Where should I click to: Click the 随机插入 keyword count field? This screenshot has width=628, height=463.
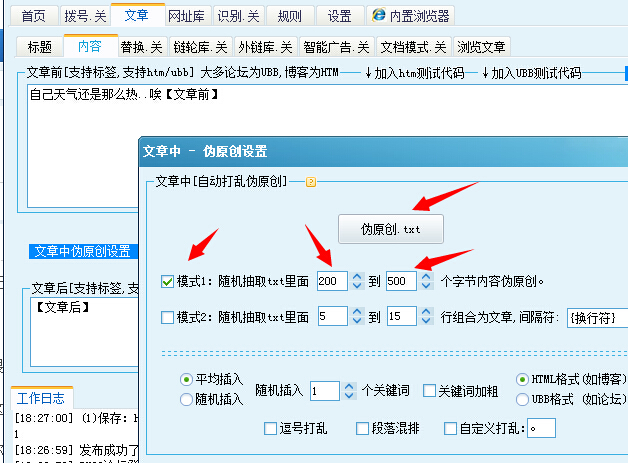[x=325, y=391]
